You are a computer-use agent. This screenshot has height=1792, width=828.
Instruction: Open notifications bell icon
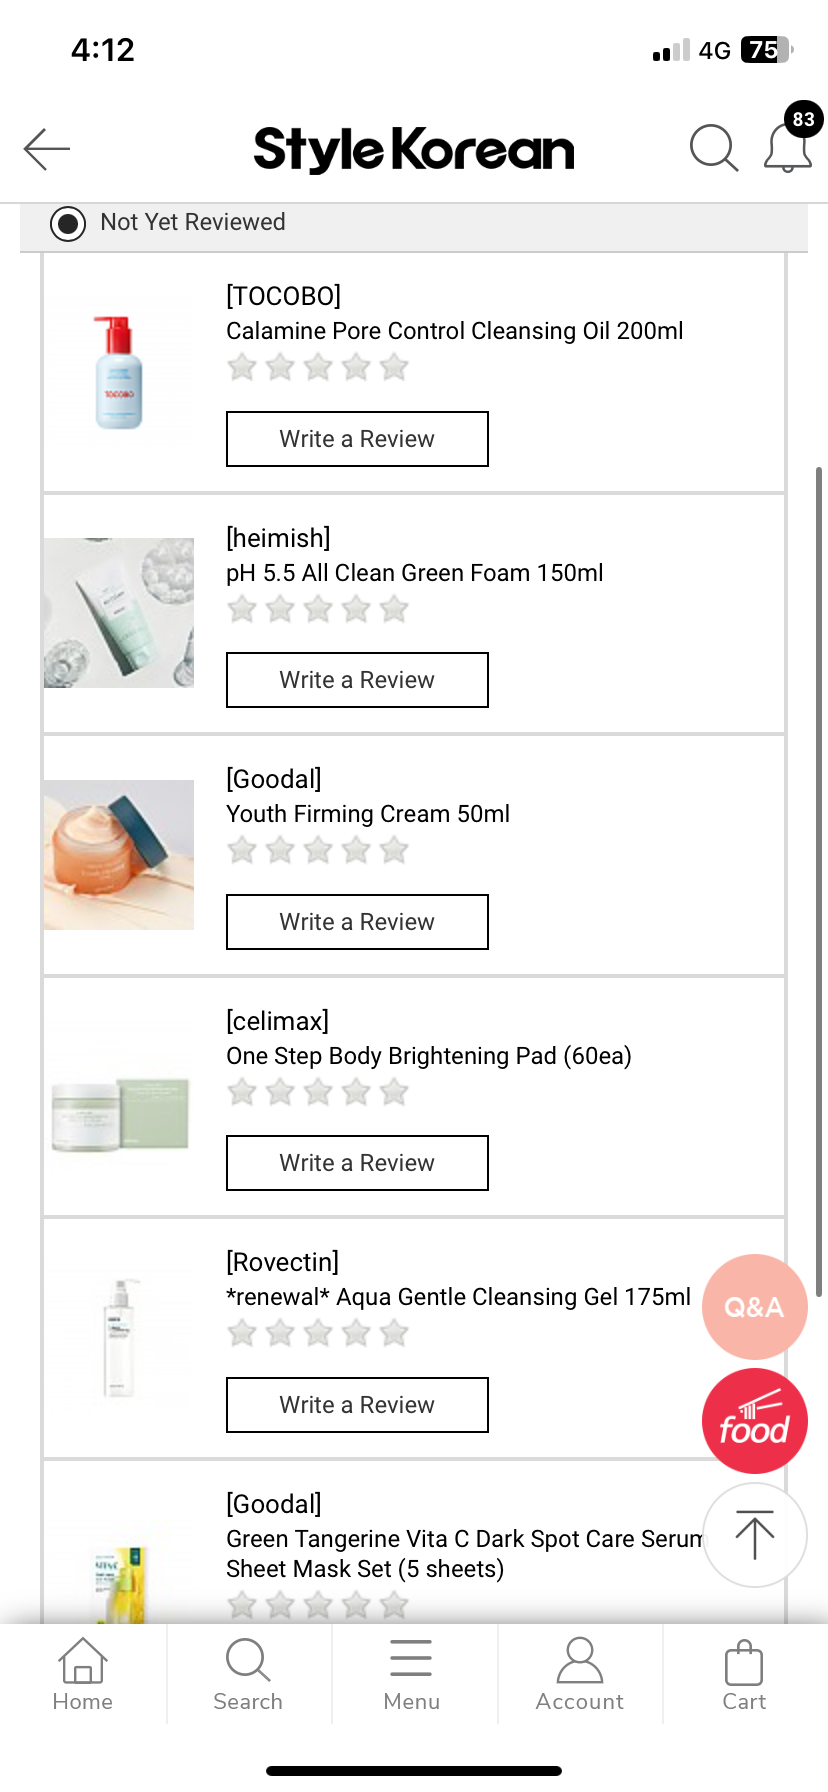(788, 149)
